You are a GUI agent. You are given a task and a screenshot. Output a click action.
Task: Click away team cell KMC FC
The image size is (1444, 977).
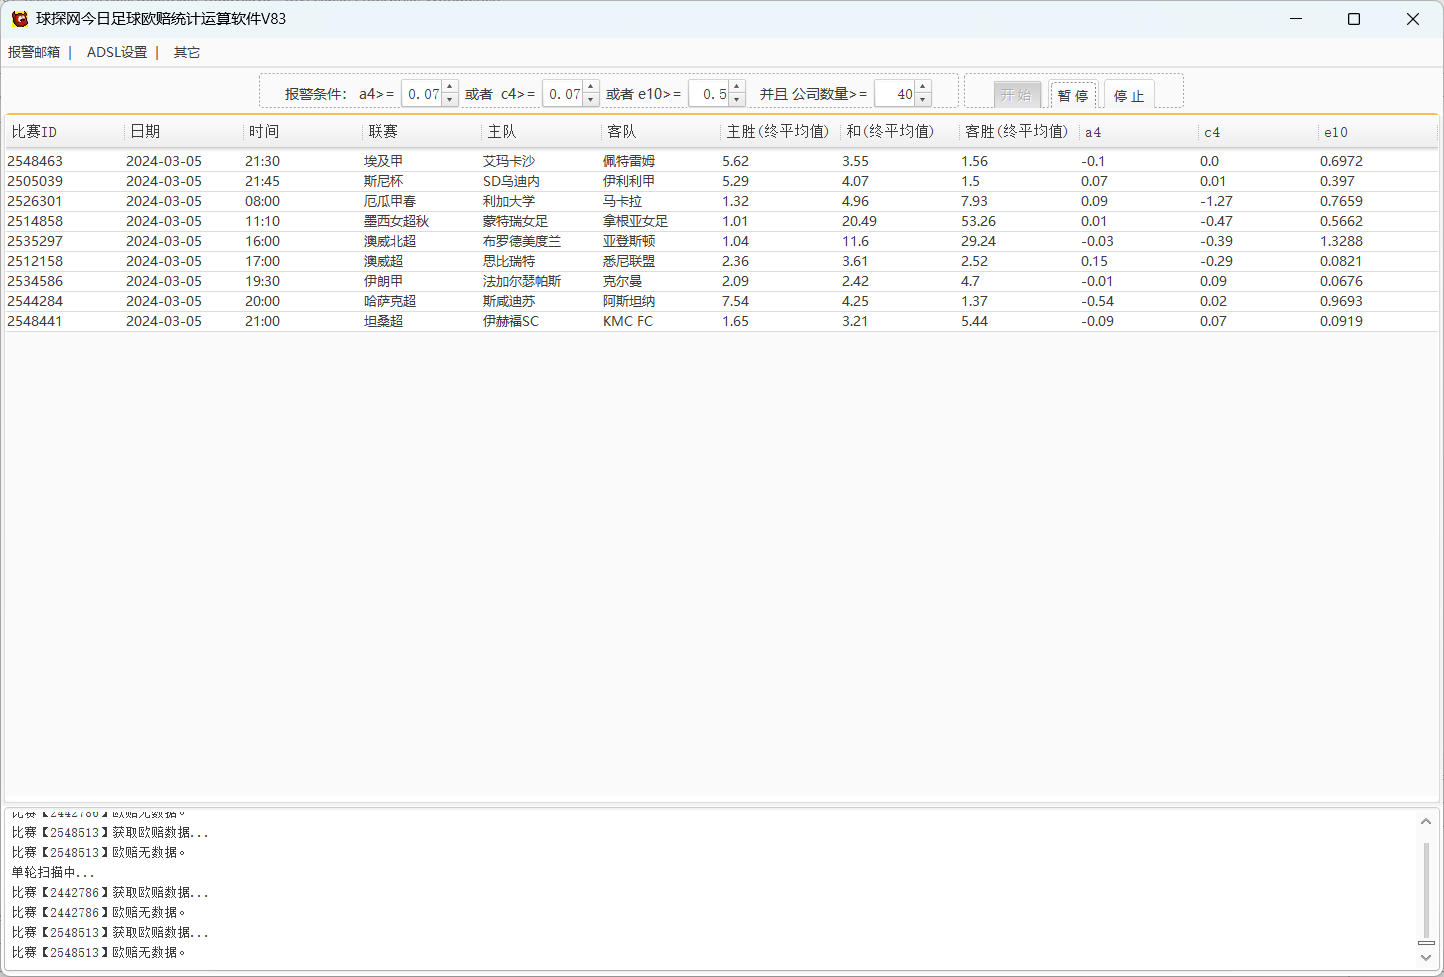[x=628, y=321]
